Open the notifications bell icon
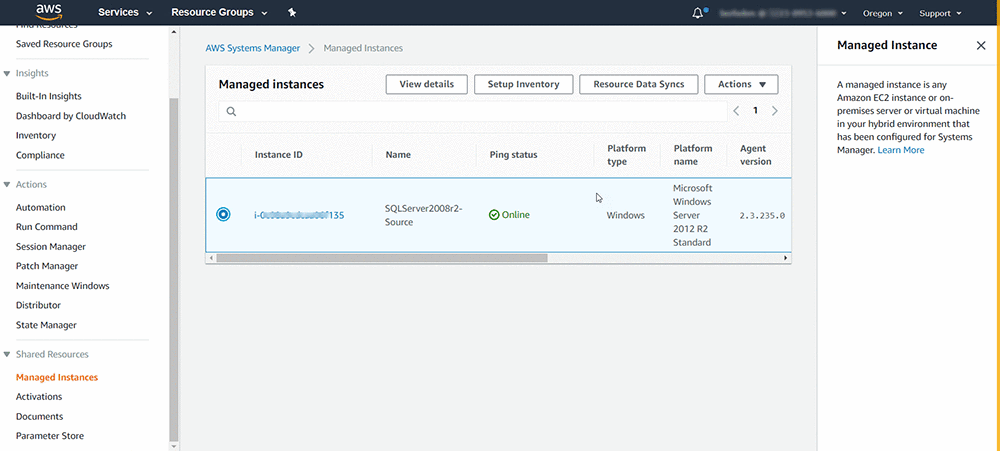This screenshot has height=451, width=1000. 698,13
